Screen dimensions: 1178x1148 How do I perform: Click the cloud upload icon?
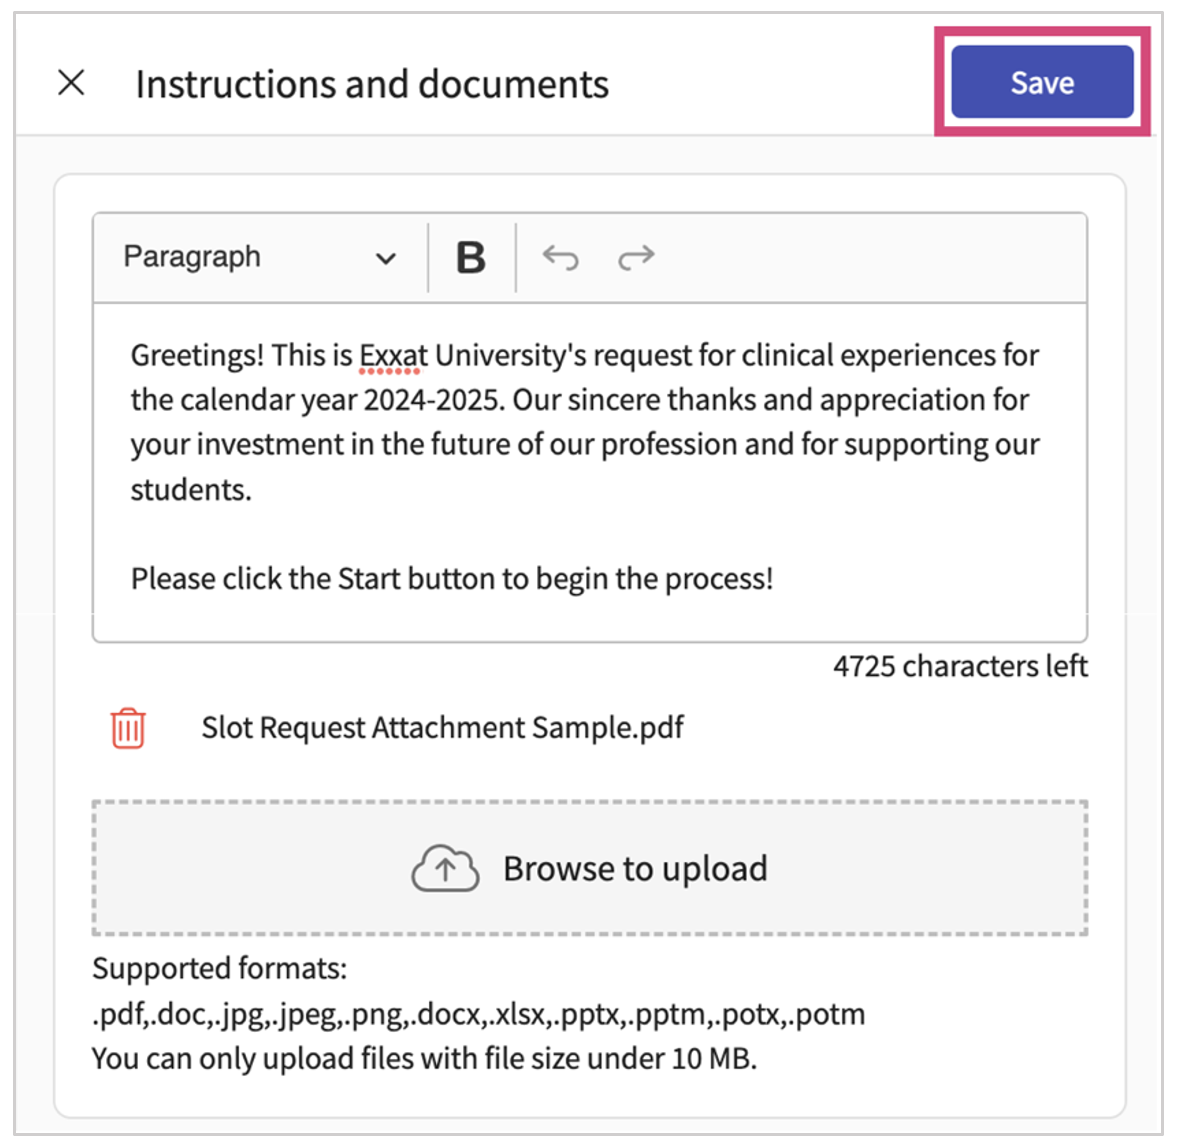(x=445, y=868)
